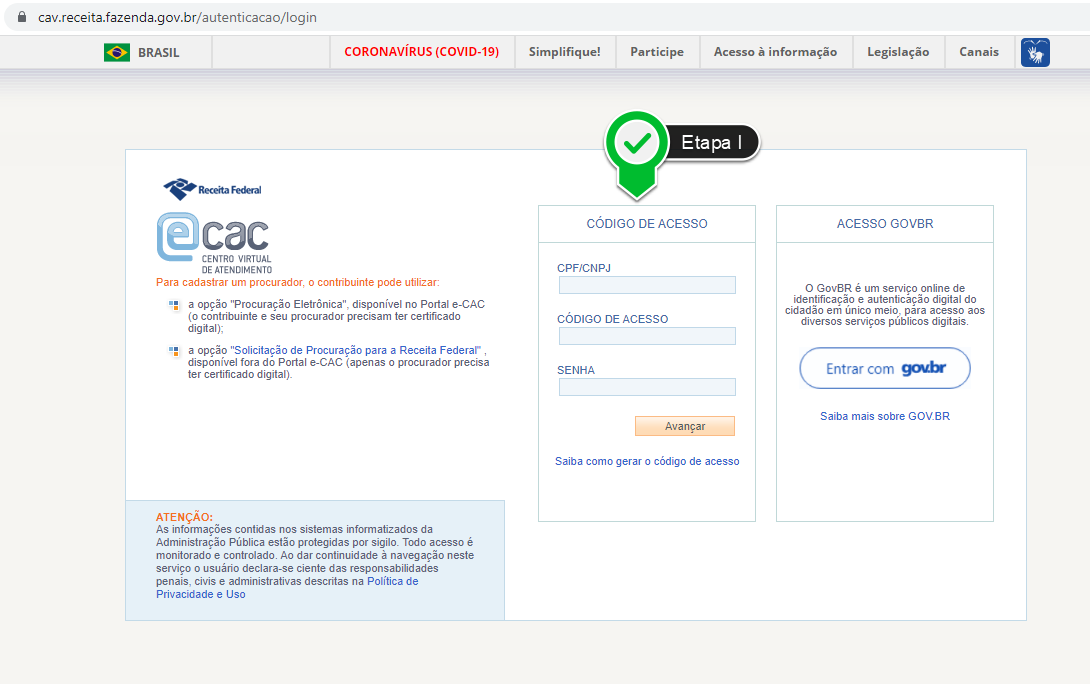This screenshot has width=1090, height=684.
Task: Click the Brazil flag icon
Action: pos(117,52)
